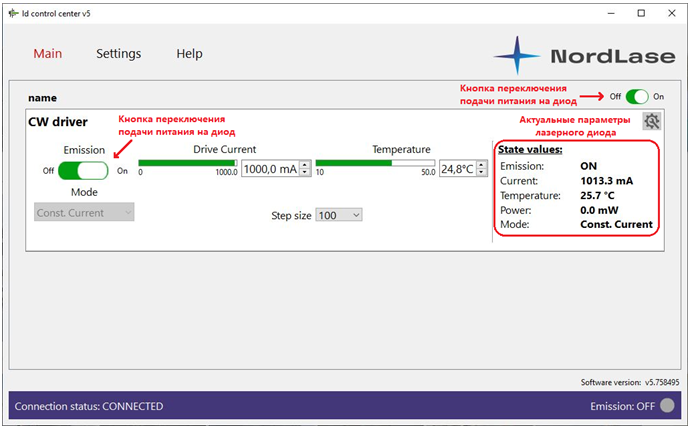Toggle the top-right diode power switch
Viewport: 691px width, 430px height.
(637, 97)
